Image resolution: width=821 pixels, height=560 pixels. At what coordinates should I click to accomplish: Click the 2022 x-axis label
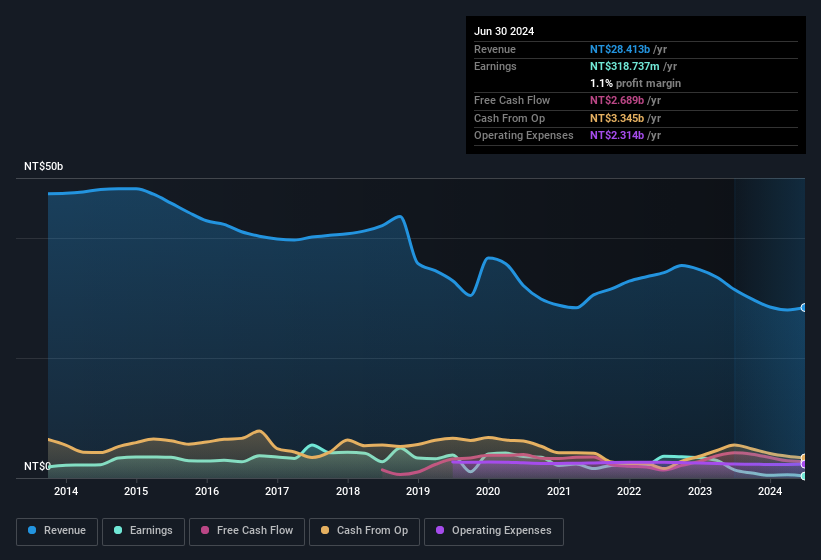[629, 491]
